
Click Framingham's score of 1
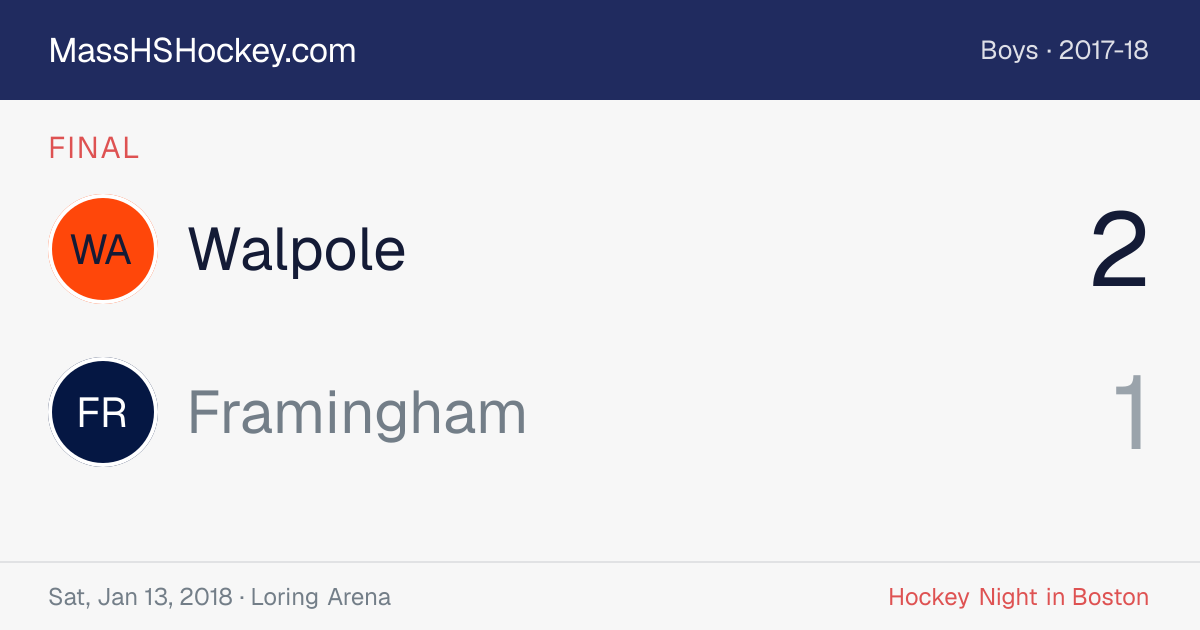tap(1131, 414)
